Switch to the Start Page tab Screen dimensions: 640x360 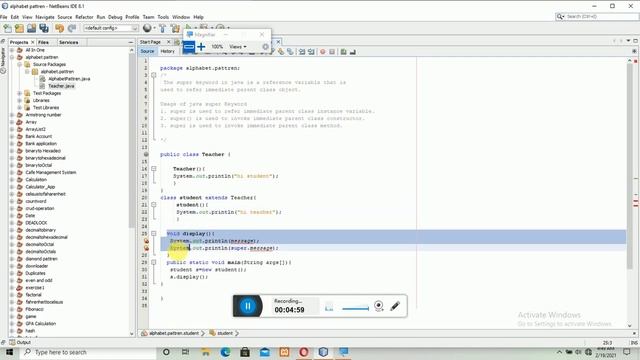click(x=150, y=42)
